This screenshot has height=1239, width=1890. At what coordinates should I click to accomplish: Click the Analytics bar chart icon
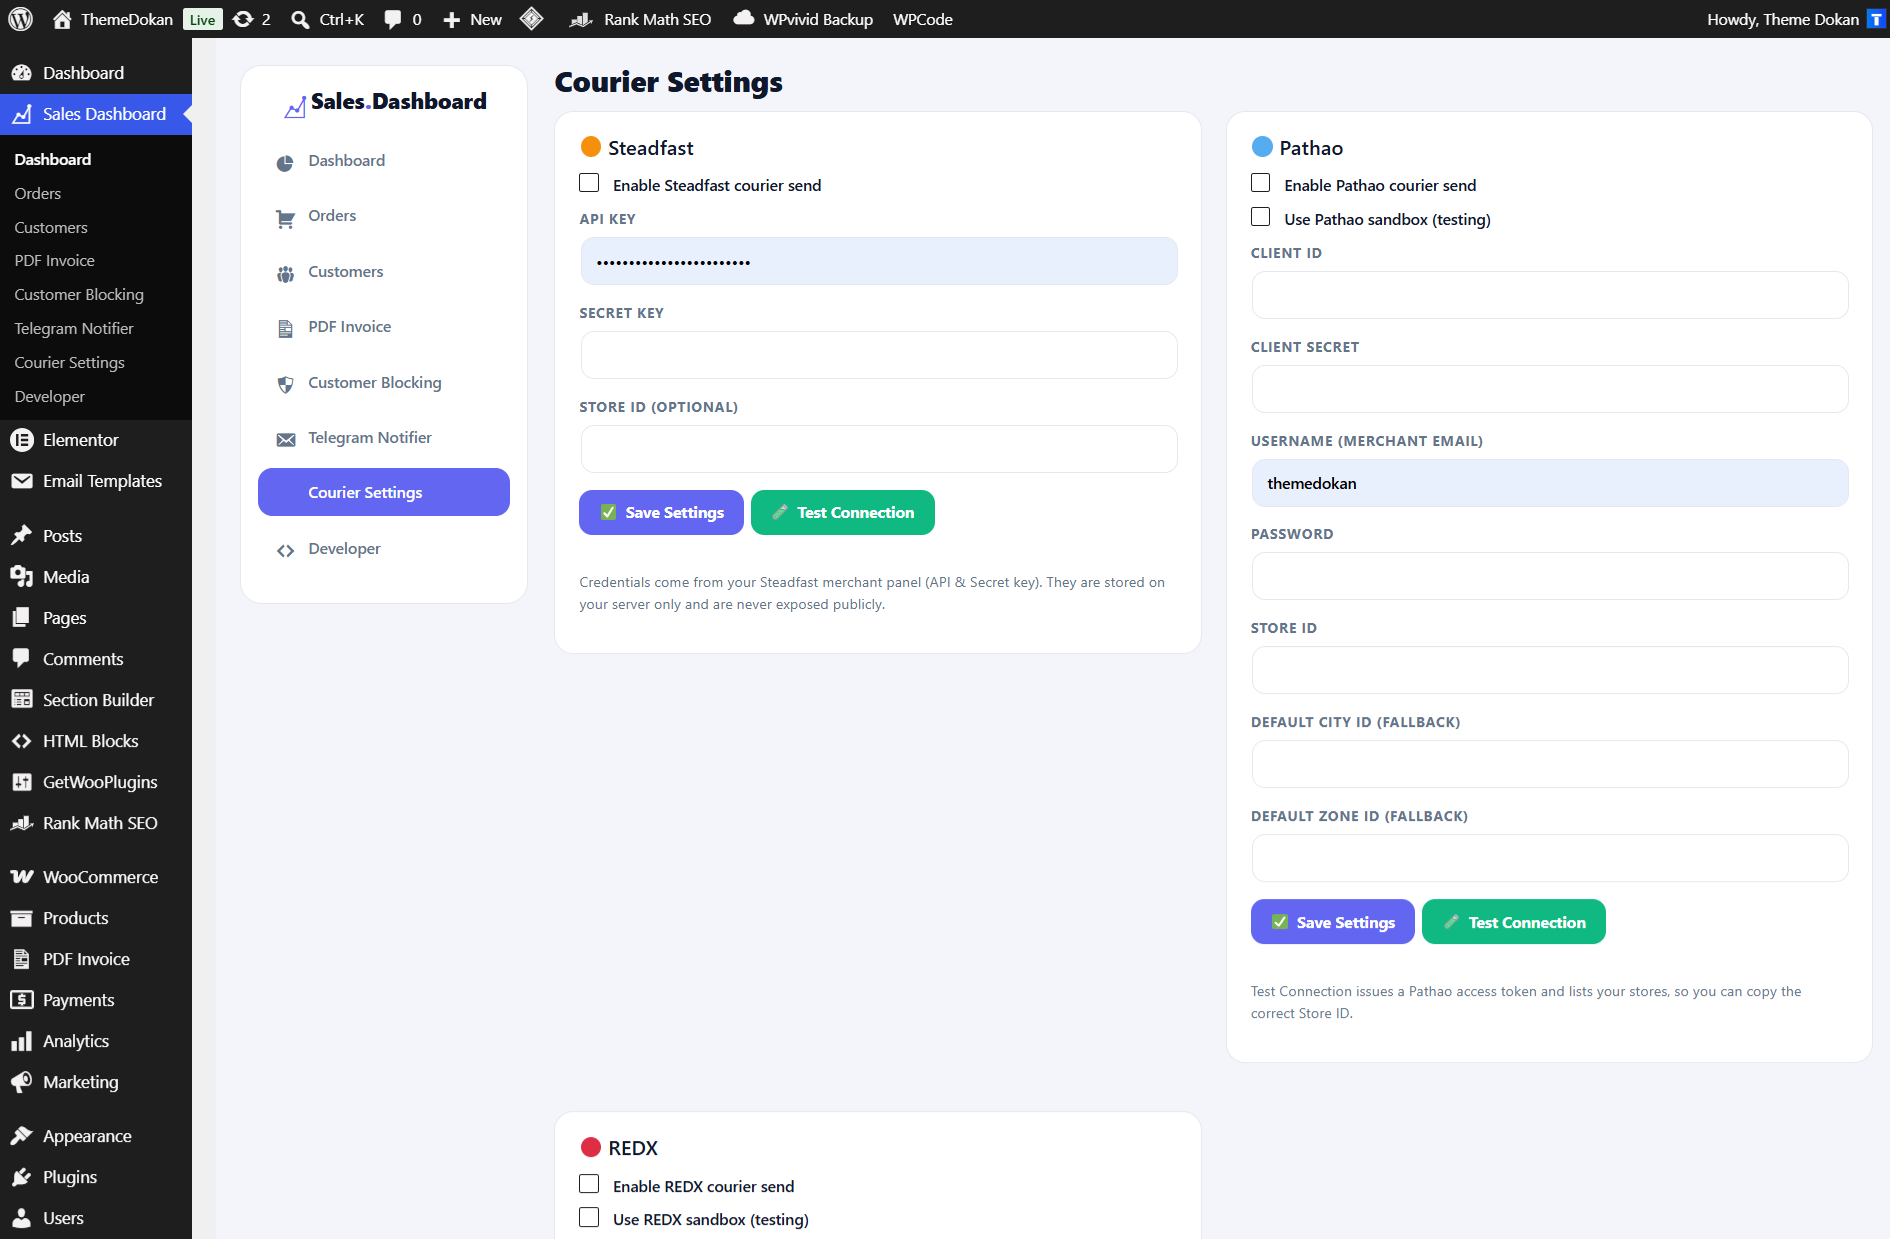pos(21,1041)
